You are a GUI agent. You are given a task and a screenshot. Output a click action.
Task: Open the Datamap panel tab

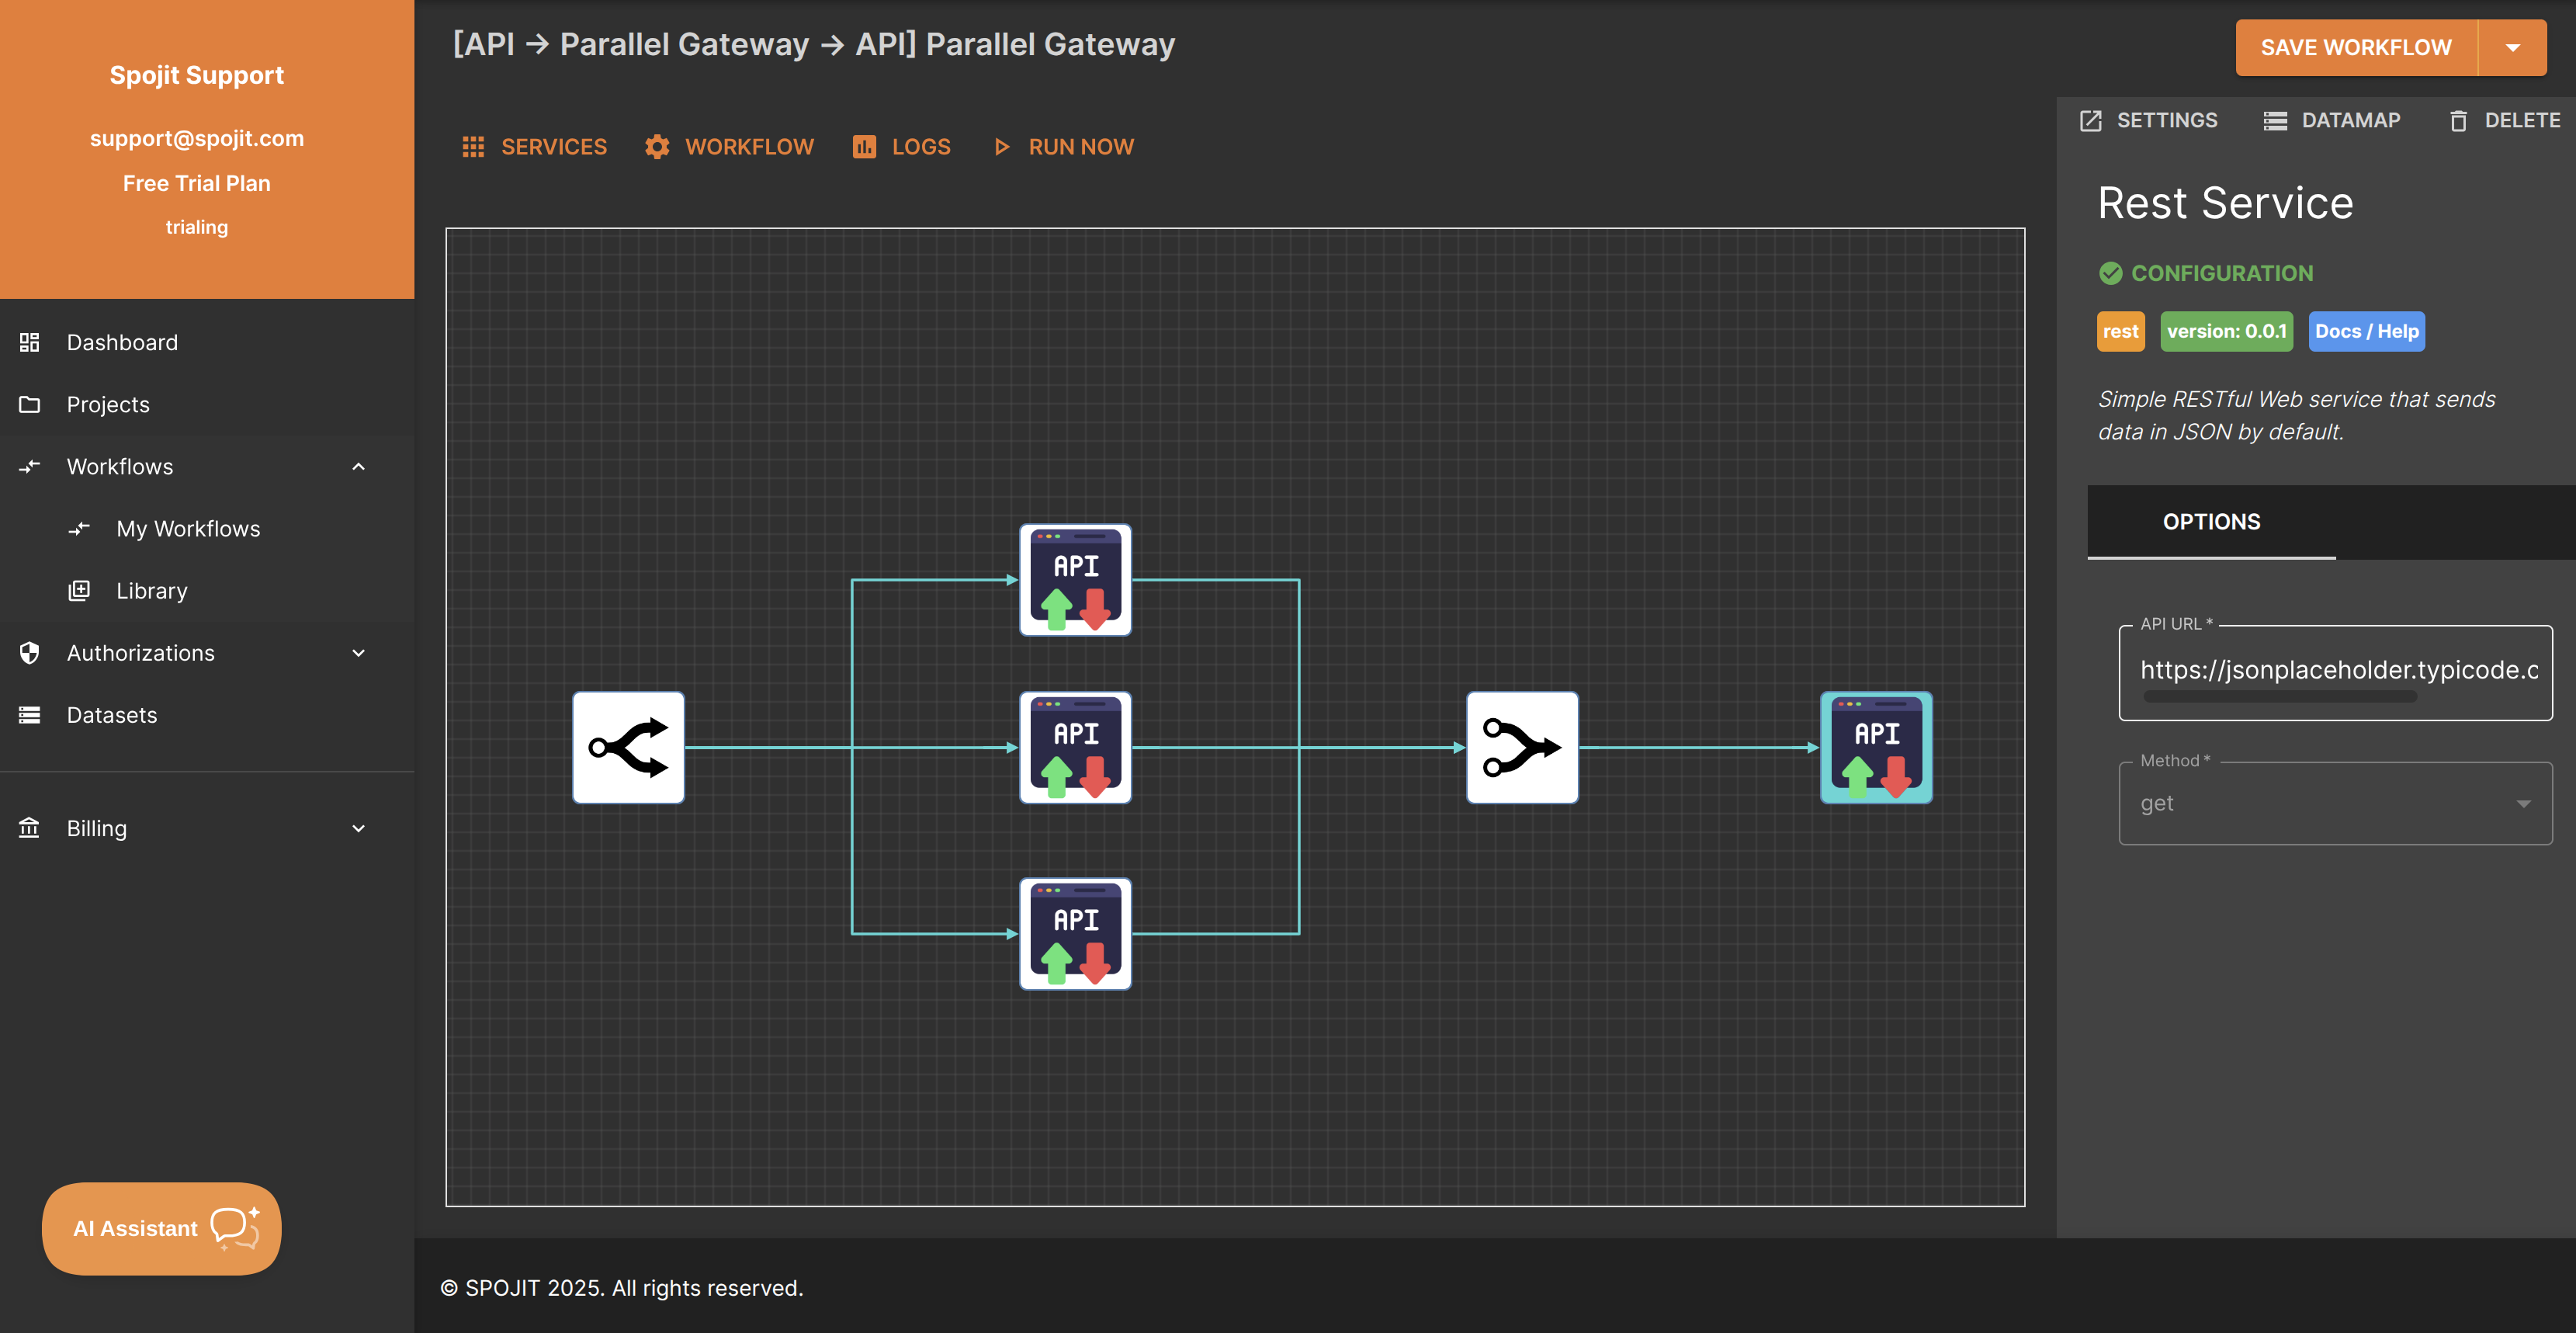pyautogui.click(x=2331, y=121)
